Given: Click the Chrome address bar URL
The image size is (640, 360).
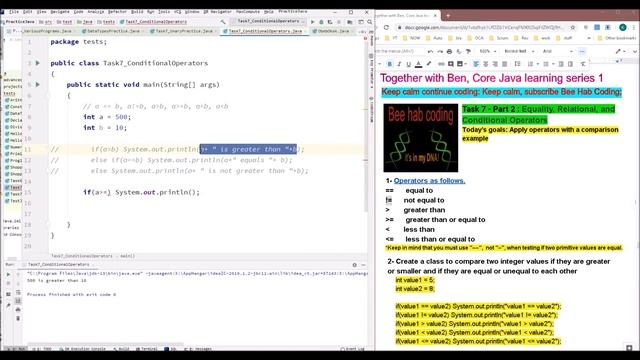Looking at the screenshot, I should 484,27.
